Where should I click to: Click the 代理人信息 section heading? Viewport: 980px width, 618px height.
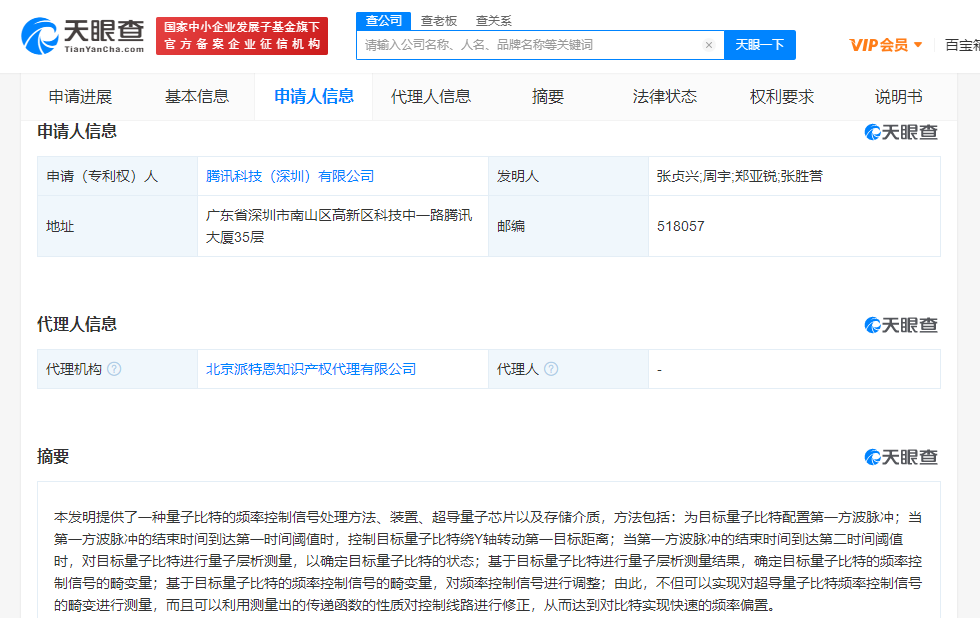tap(77, 324)
